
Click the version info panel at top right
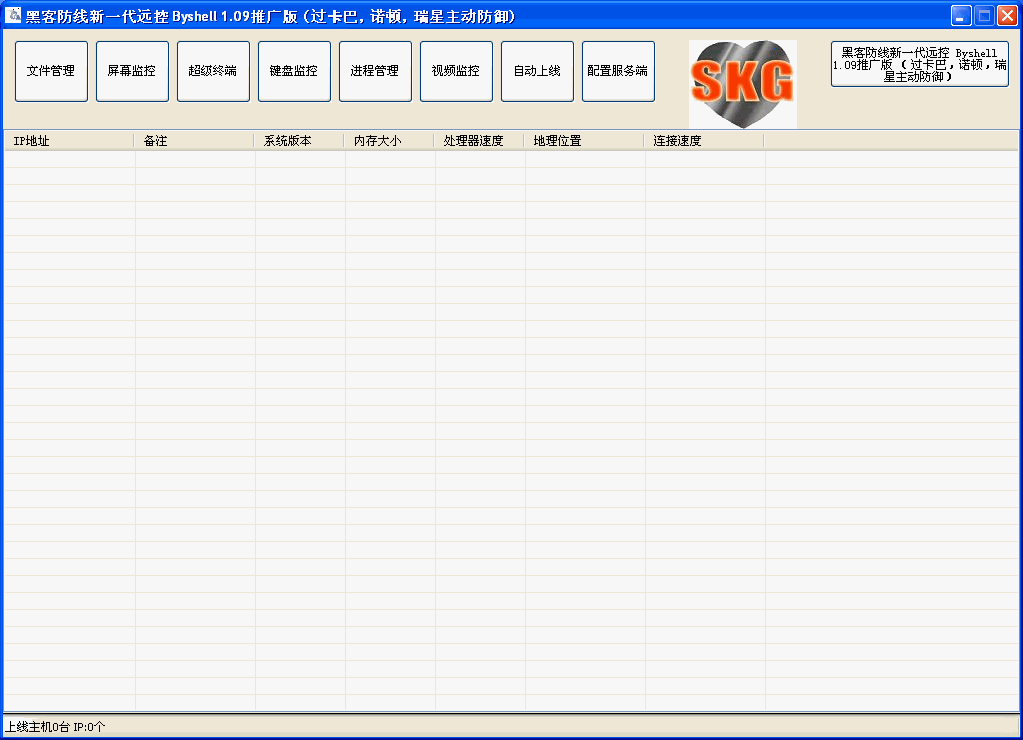tap(918, 63)
